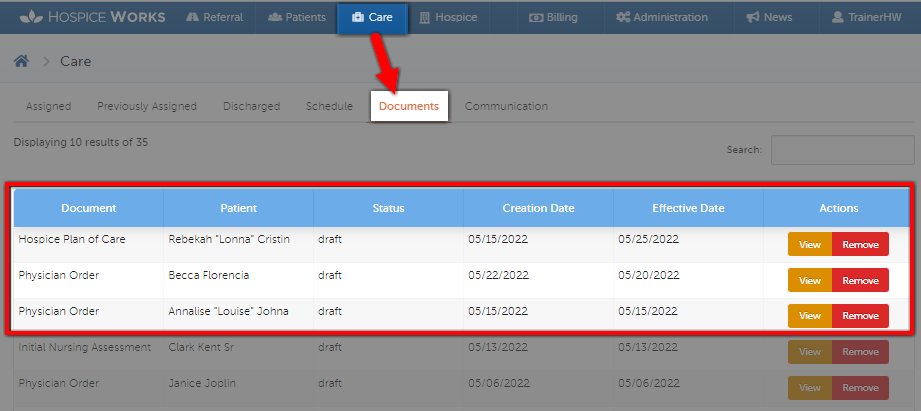Select the Documents tab
The height and width of the screenshot is (411, 921).
[x=409, y=106]
